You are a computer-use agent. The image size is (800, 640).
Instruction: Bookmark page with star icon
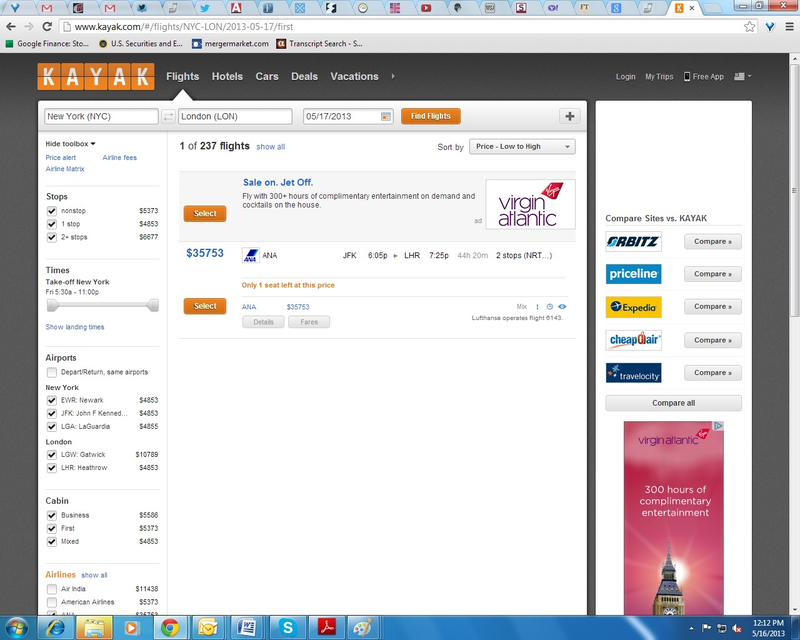(749, 27)
